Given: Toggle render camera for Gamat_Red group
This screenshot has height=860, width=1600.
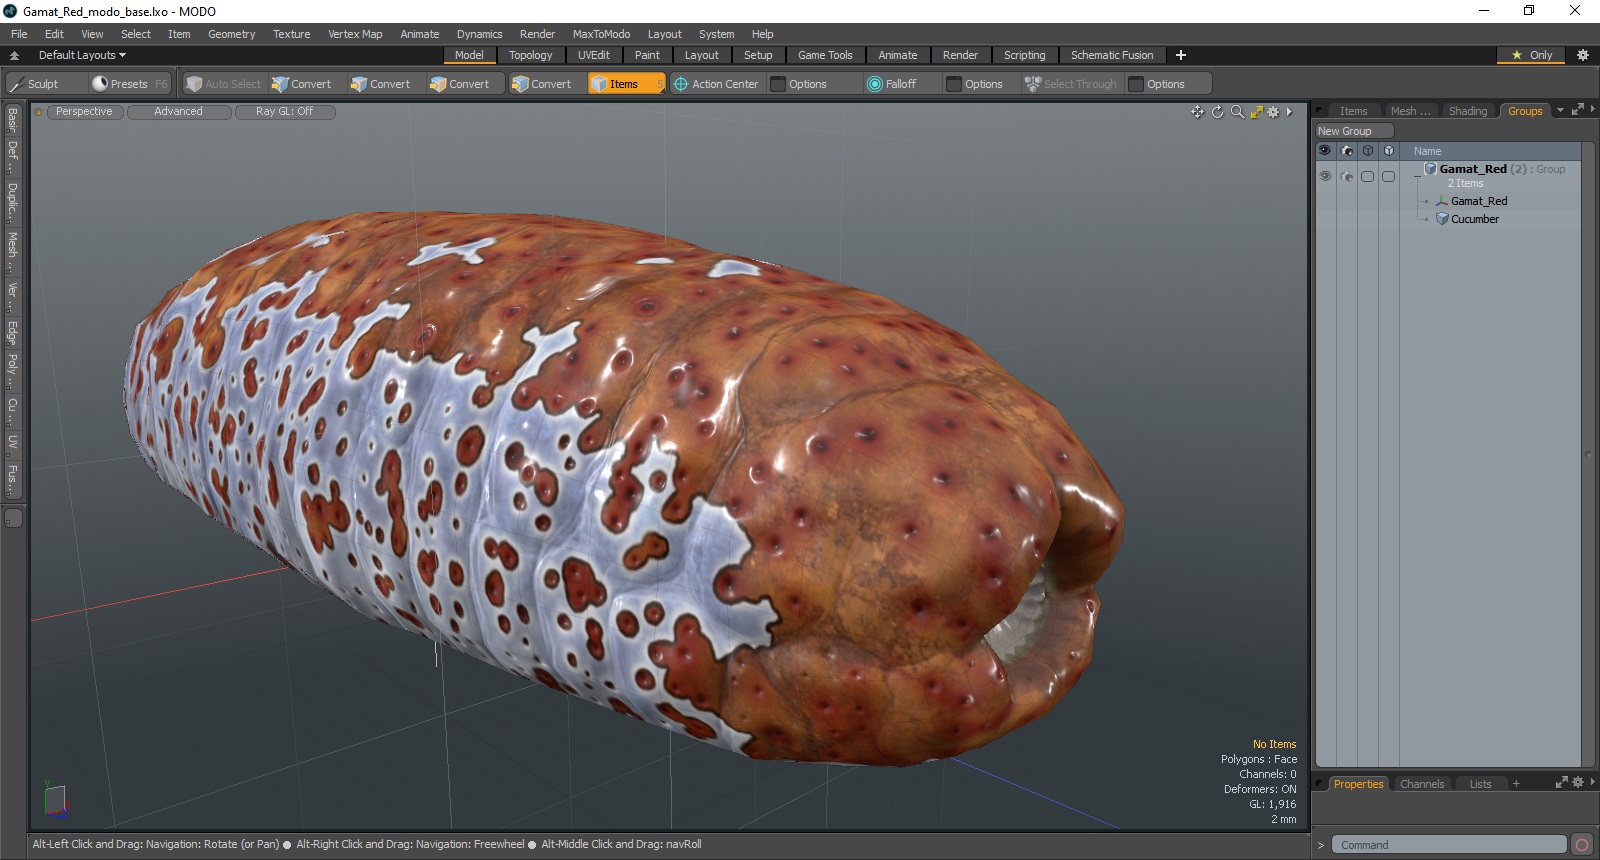Looking at the screenshot, I should click(1346, 176).
